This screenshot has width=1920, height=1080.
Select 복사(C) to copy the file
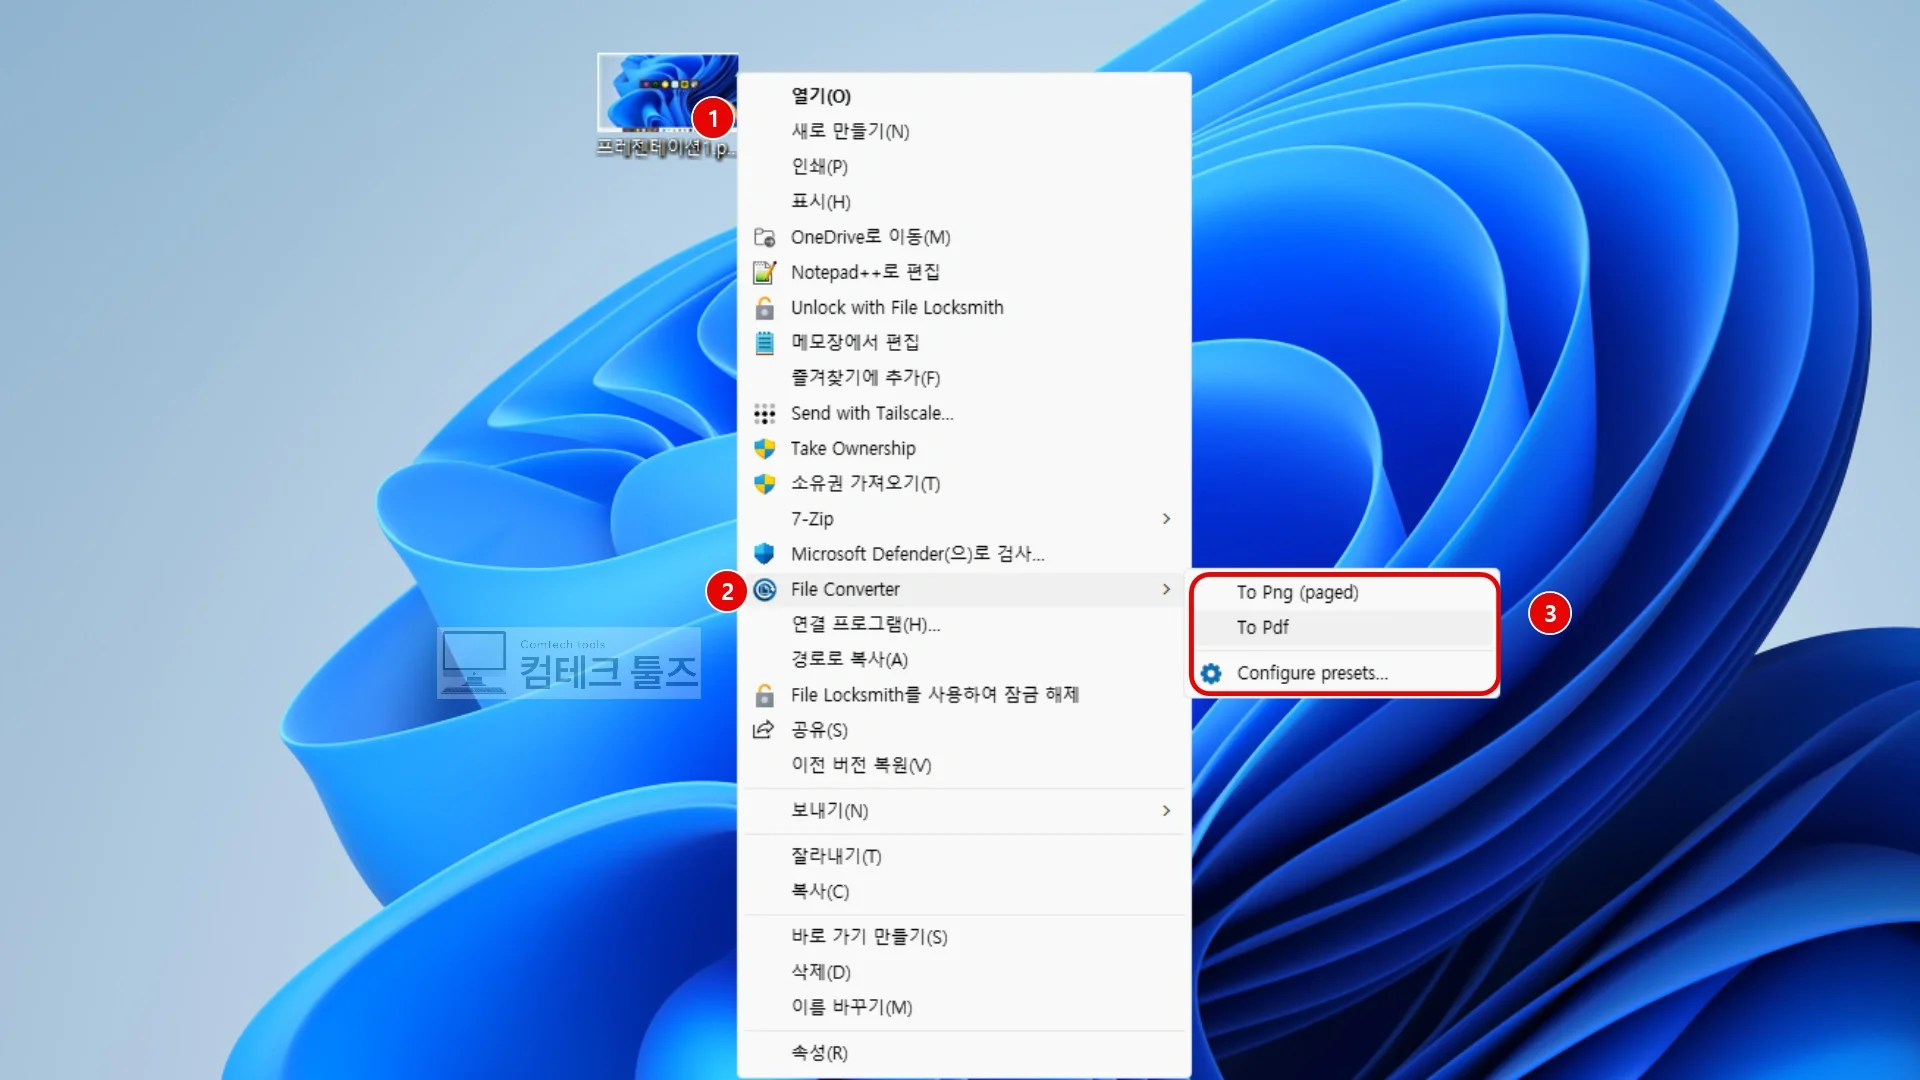point(964,891)
